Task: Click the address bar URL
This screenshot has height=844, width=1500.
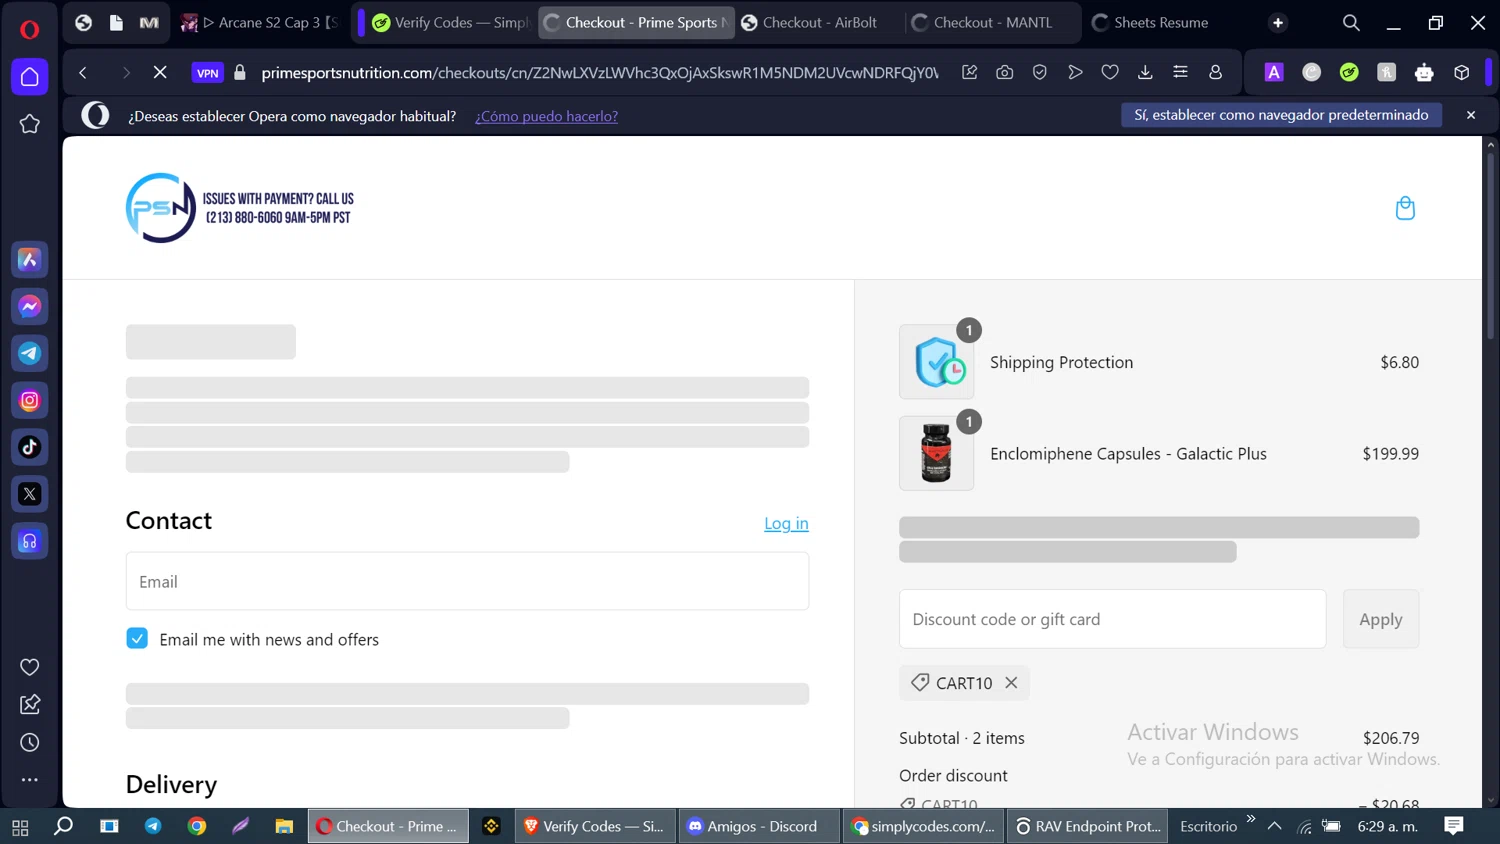Action: (x=600, y=72)
